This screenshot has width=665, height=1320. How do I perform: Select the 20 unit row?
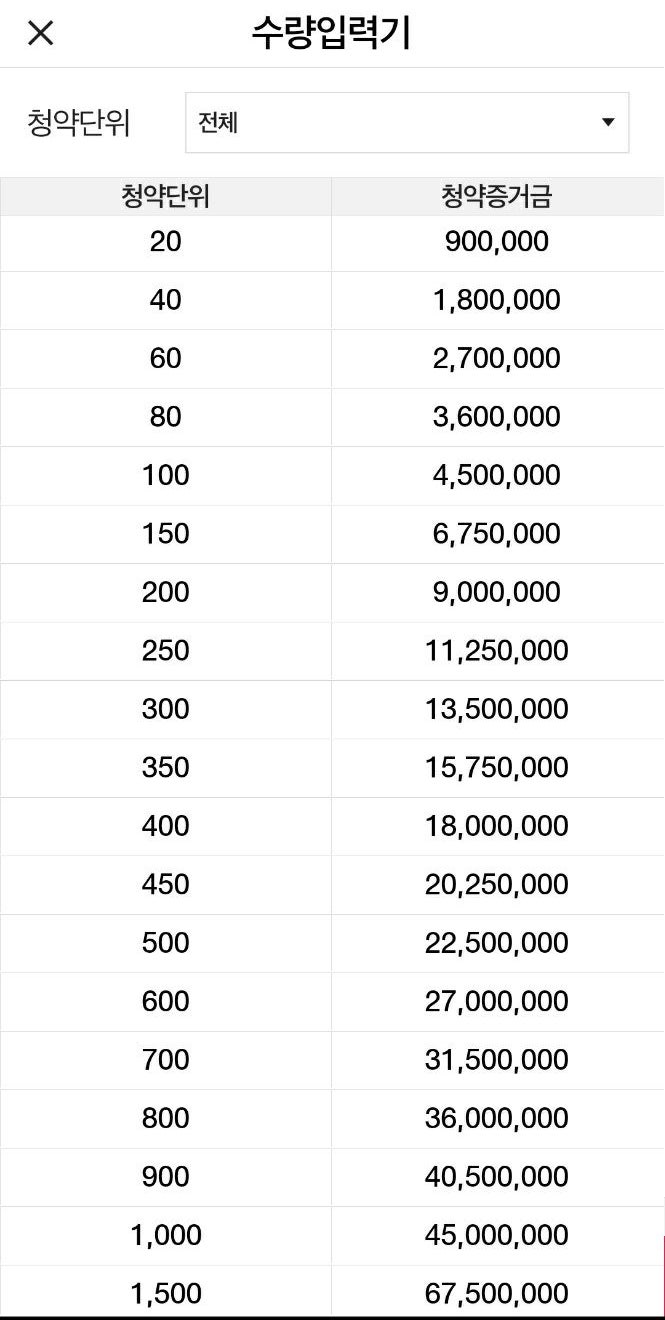pyautogui.click(x=166, y=241)
